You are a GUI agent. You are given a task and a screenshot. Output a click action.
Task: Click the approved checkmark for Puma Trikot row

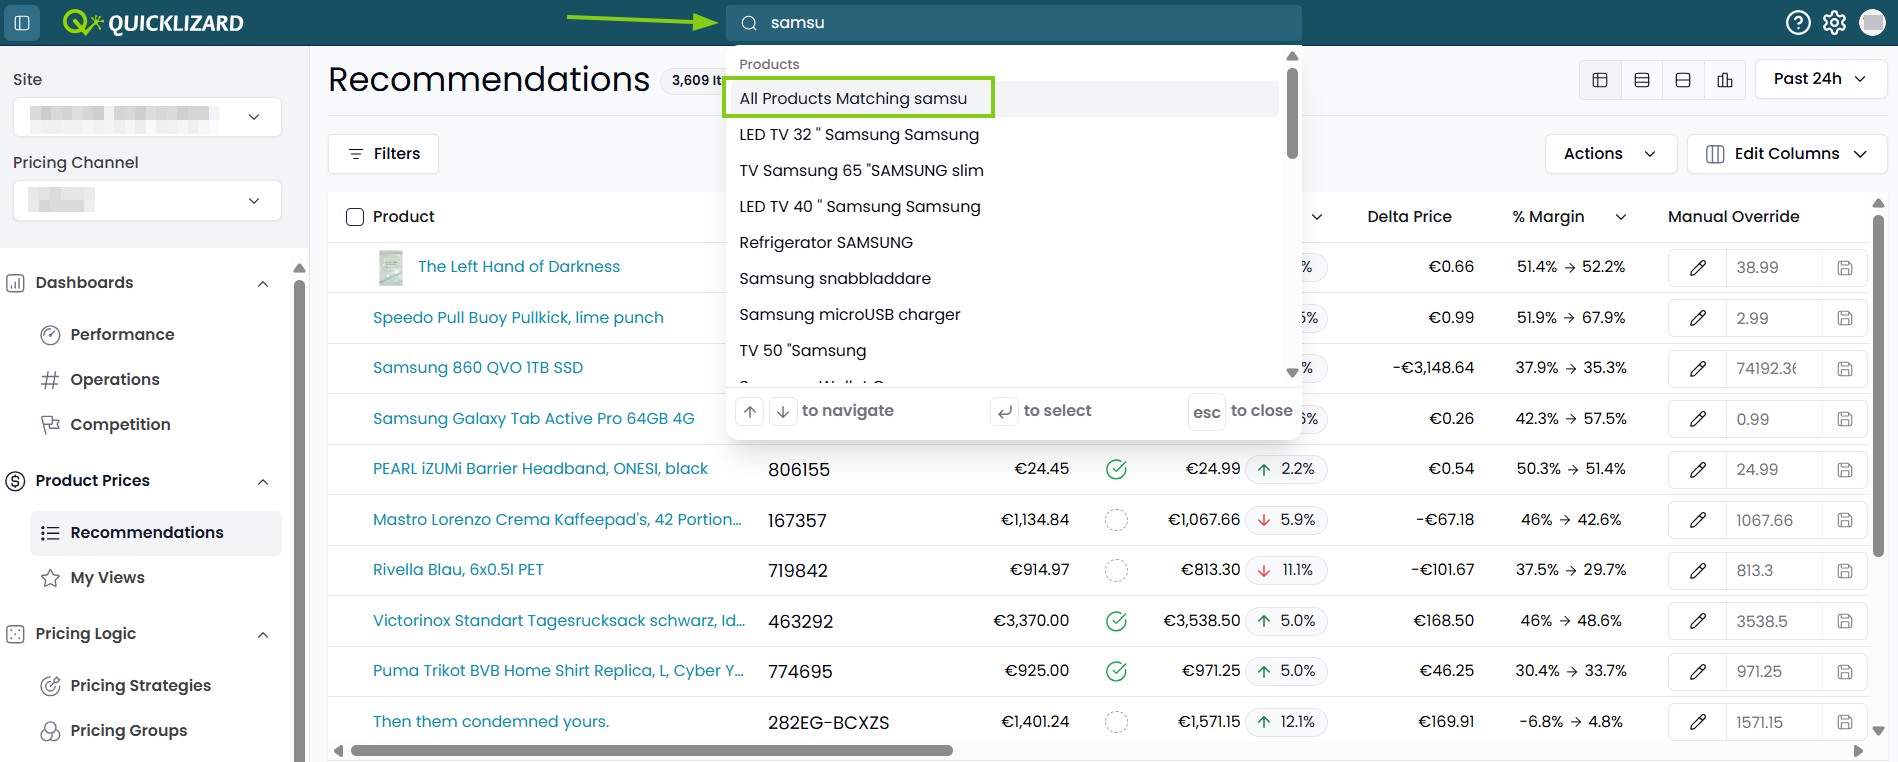tap(1117, 671)
